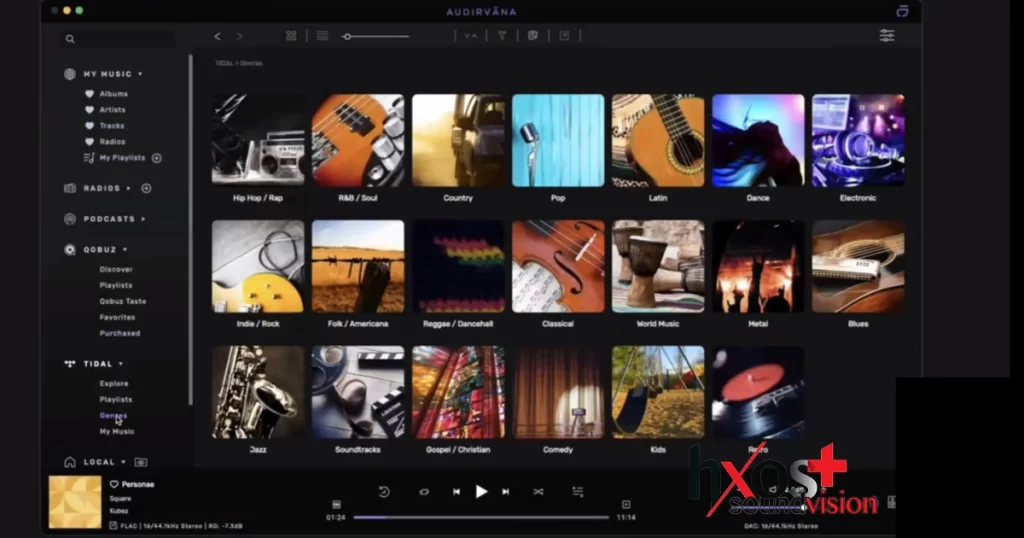Skip to the next track
Screen dimensions: 1024x538
[x=505, y=492]
